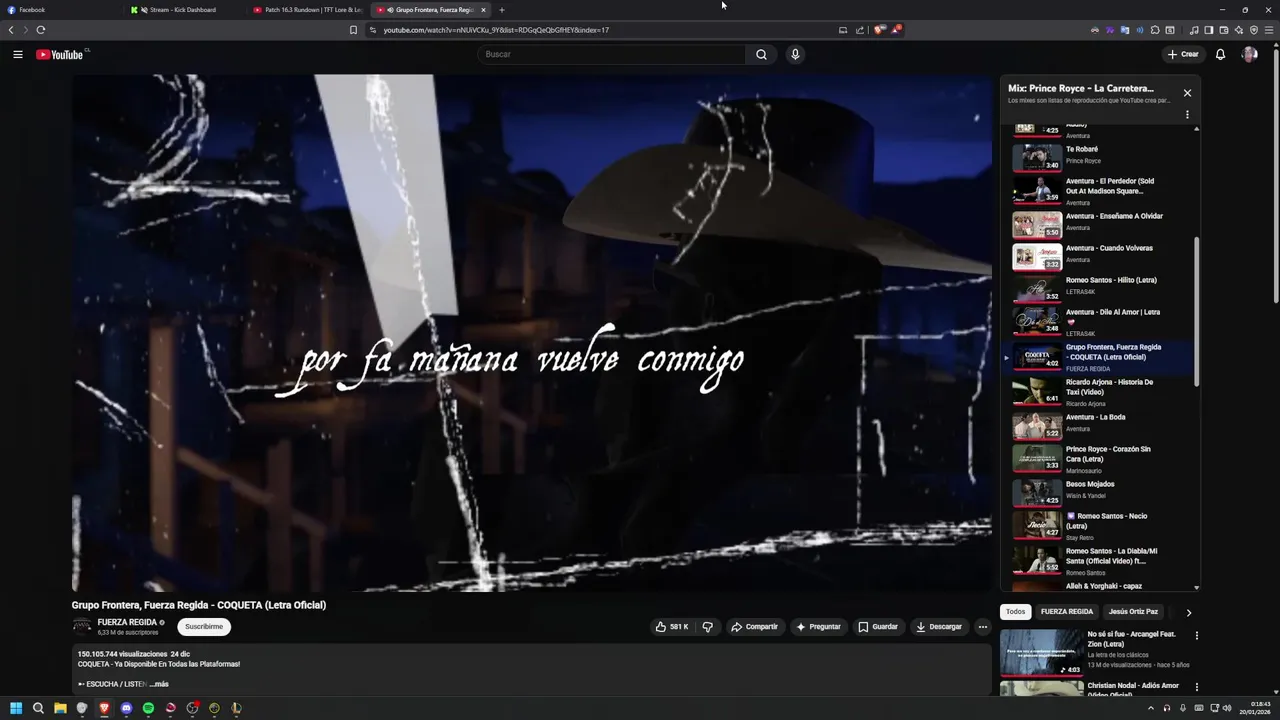
Task: Close the Grupo Frontera tab
Action: pos(483,10)
